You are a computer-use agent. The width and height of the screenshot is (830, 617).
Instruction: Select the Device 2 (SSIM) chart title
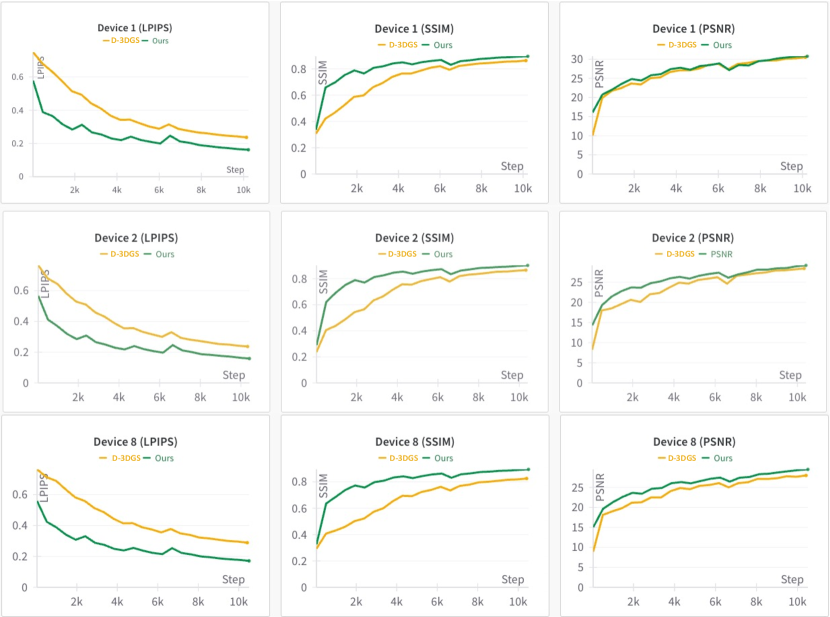414,238
